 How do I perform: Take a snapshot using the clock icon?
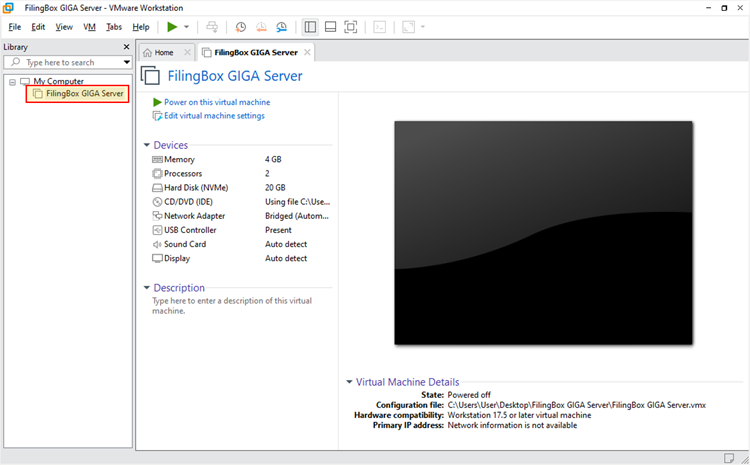[x=240, y=27]
